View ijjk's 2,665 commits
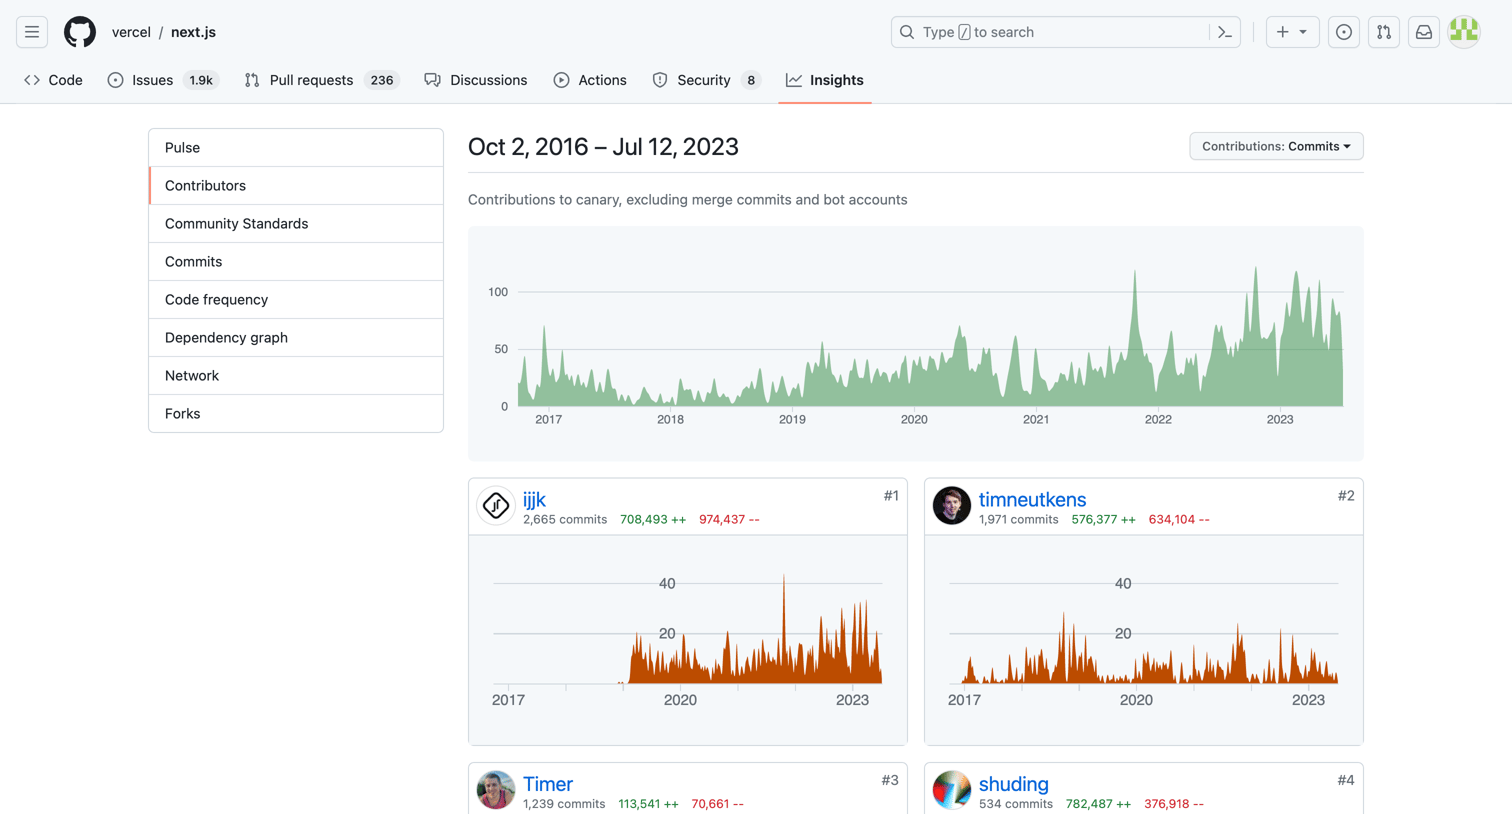This screenshot has width=1512, height=814. (565, 520)
